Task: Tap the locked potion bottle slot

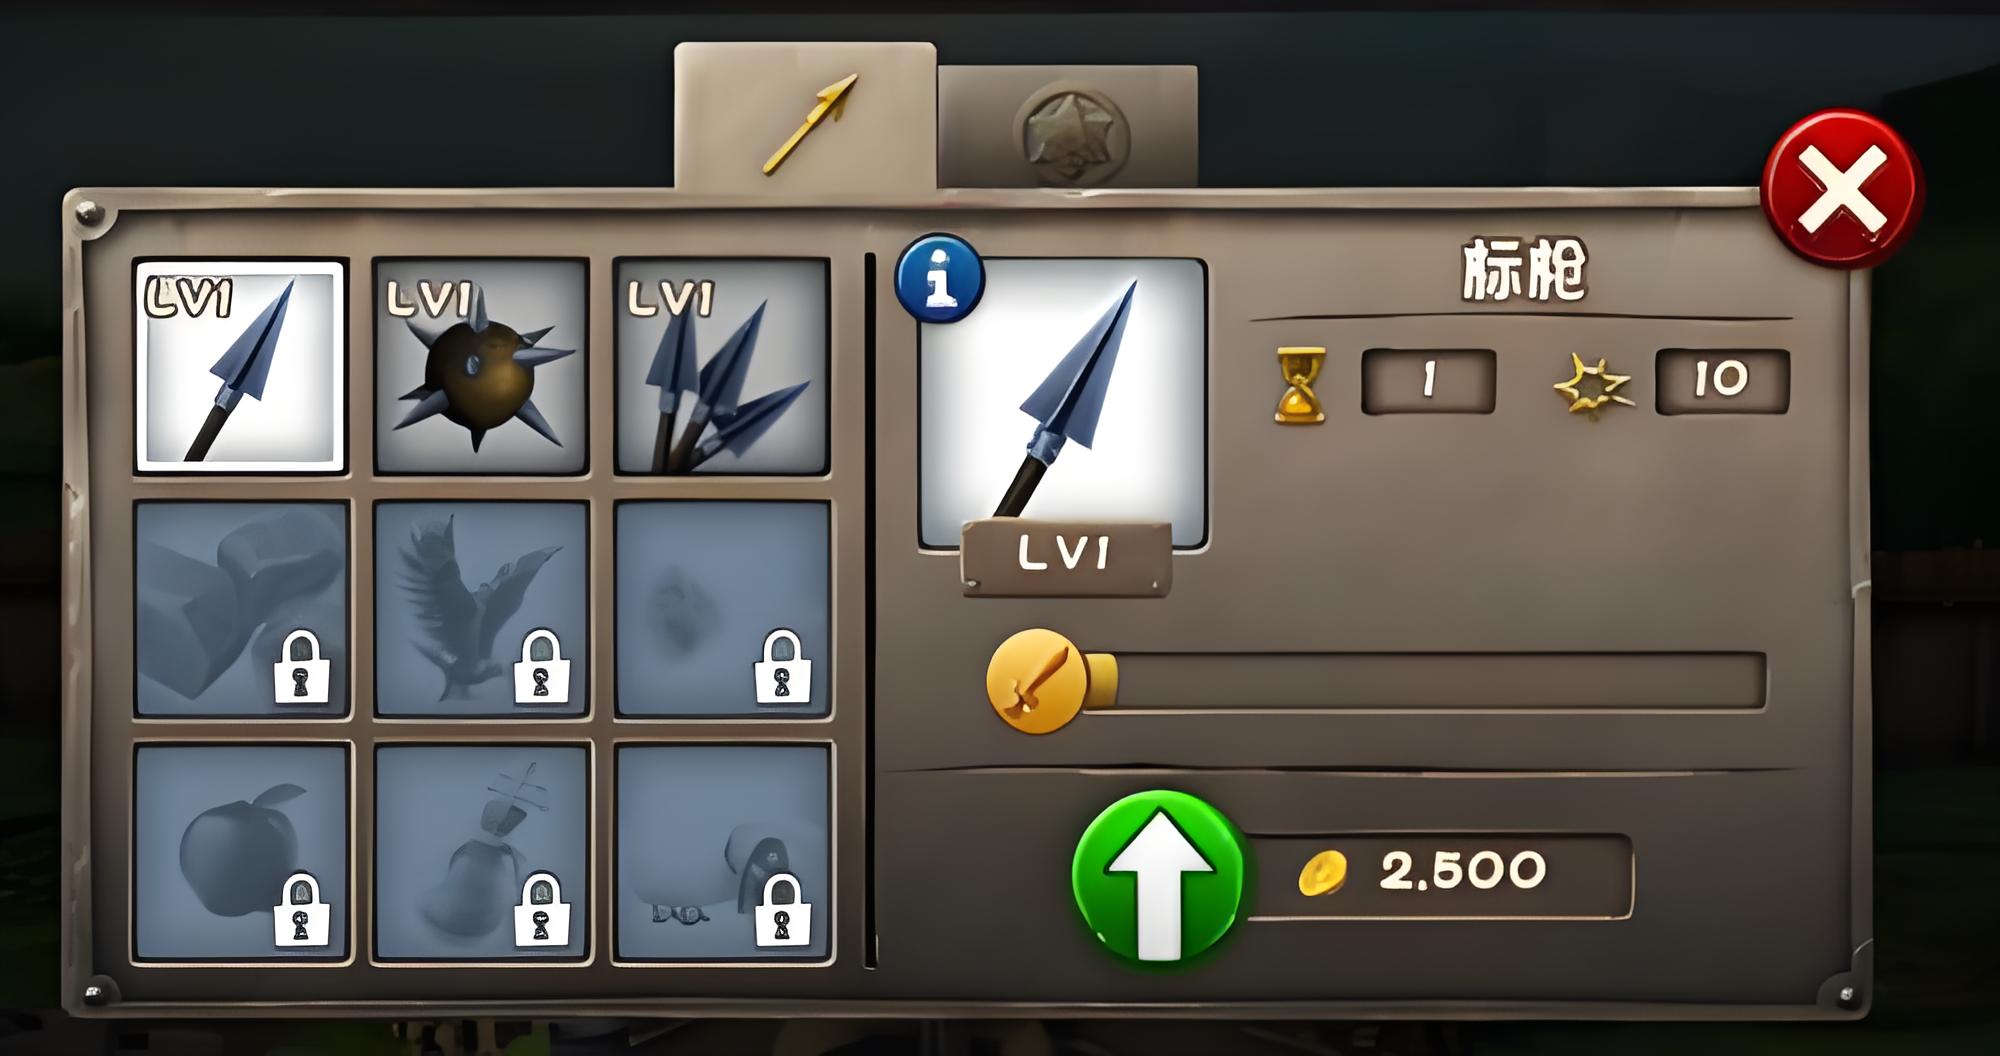Action: [482, 852]
